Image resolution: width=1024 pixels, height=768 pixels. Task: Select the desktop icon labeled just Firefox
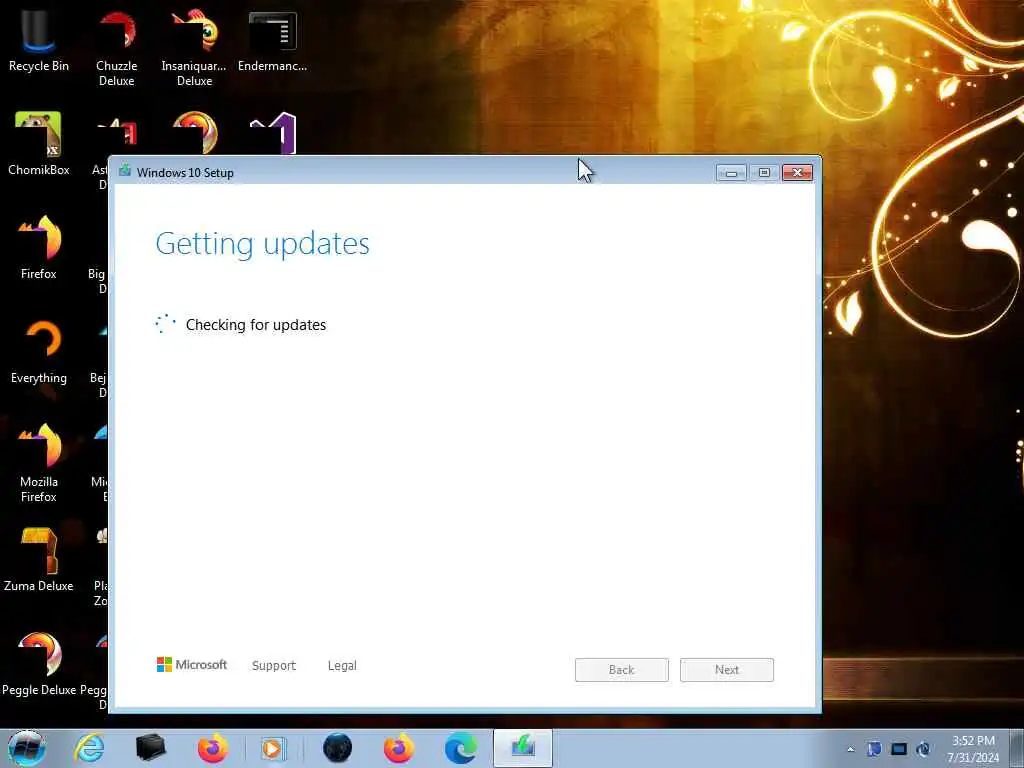point(39,248)
